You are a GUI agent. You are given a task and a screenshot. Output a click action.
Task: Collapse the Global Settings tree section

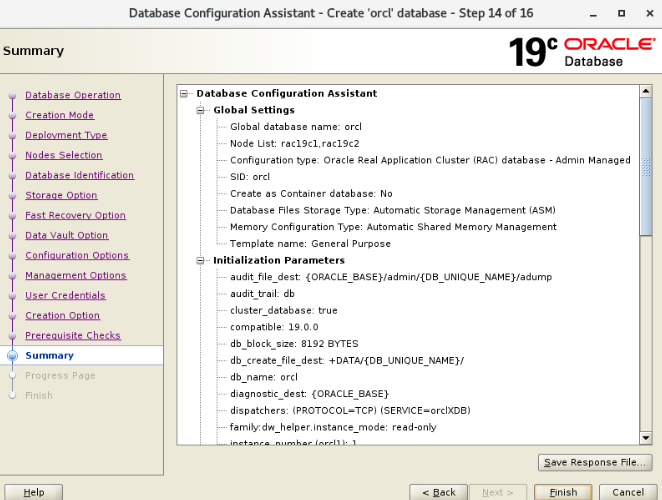(x=201, y=110)
